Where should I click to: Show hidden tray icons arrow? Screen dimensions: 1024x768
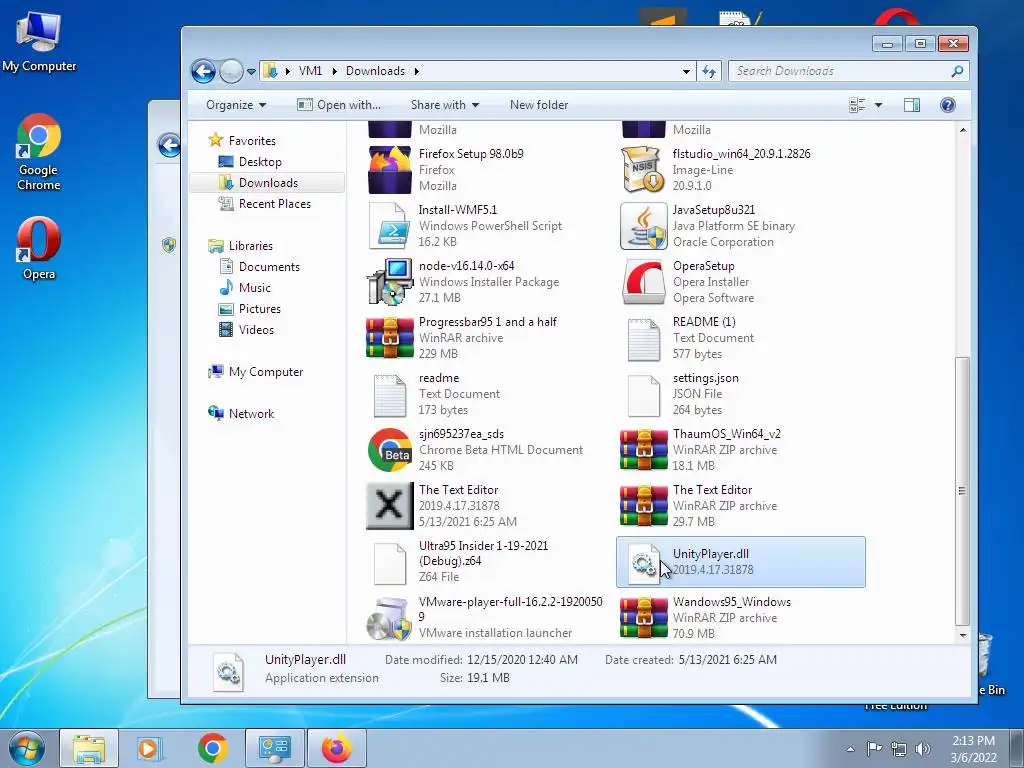[x=850, y=749]
